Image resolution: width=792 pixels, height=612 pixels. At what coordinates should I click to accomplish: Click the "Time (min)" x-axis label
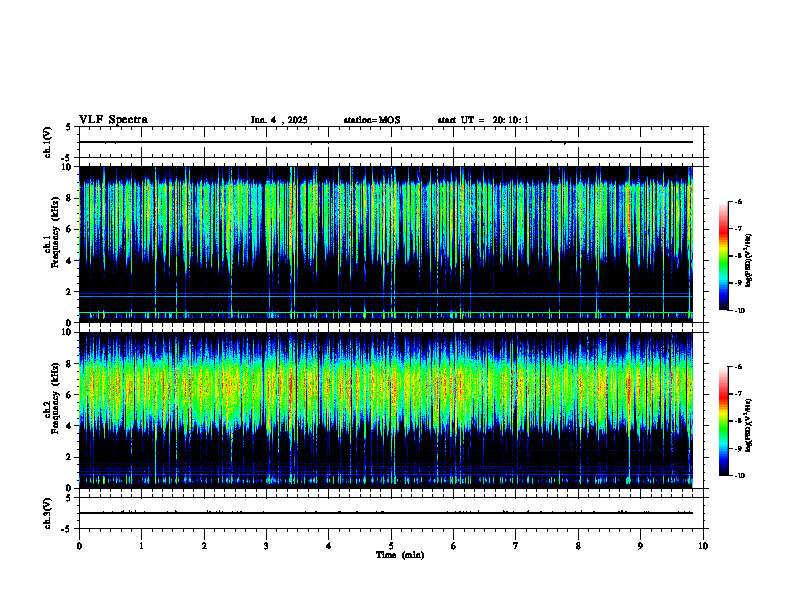tap(400, 555)
